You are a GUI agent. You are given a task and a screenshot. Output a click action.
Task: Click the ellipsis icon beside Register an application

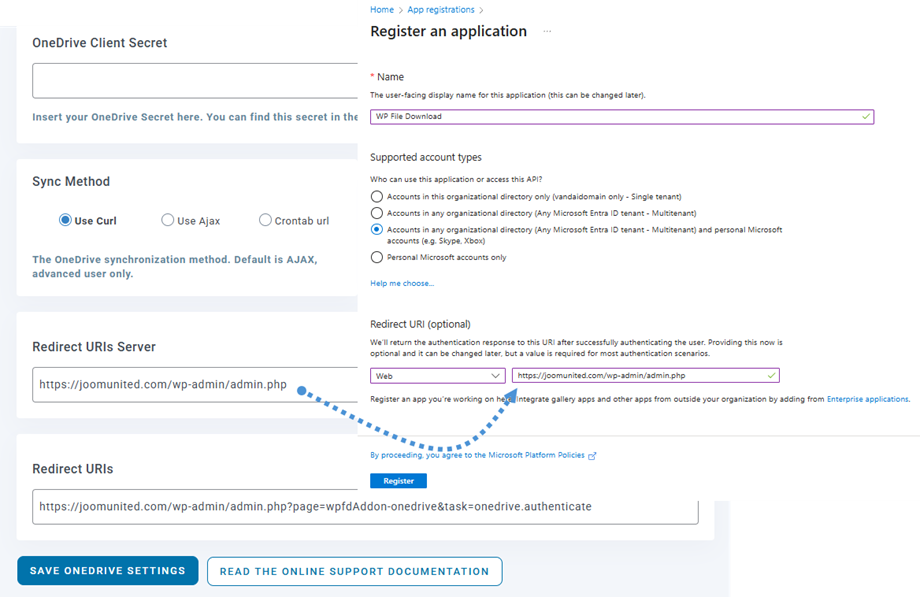[x=547, y=32]
